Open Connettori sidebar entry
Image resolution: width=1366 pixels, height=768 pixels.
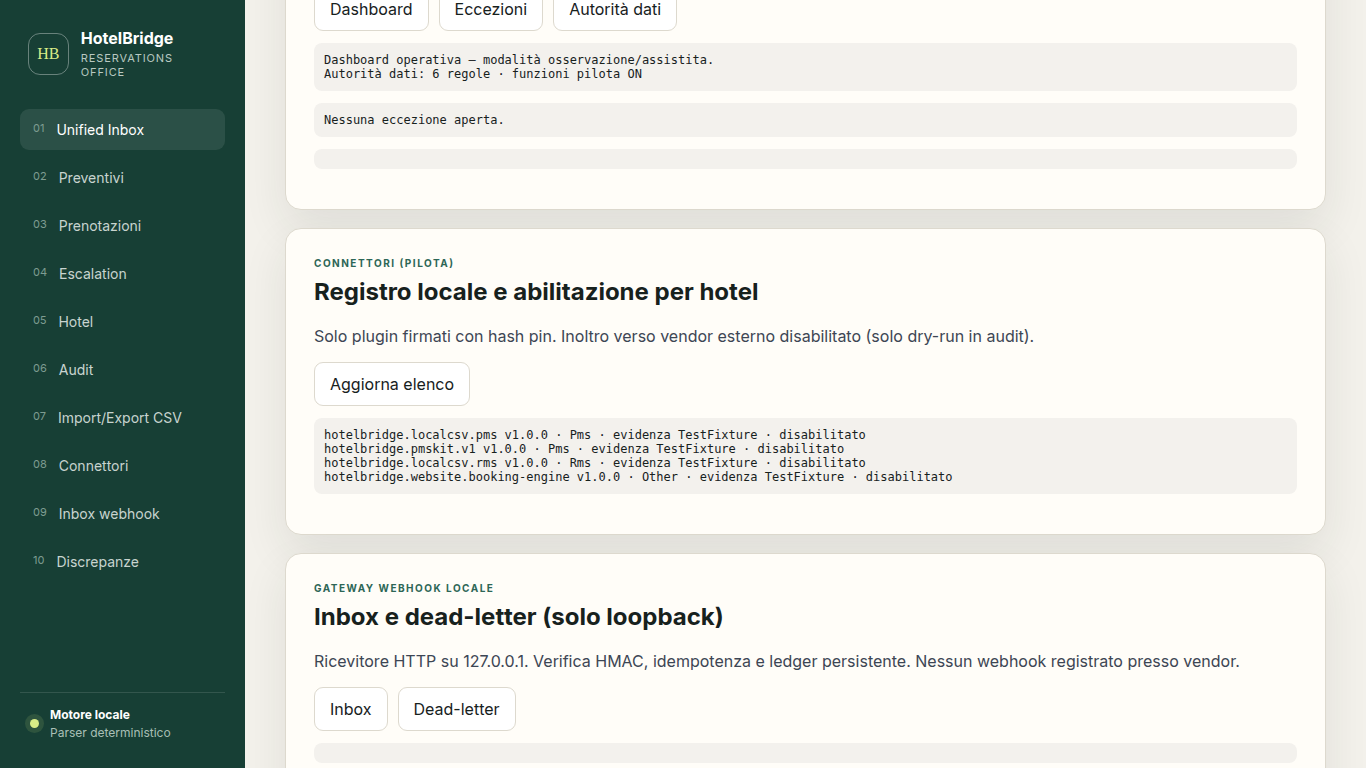(122, 466)
